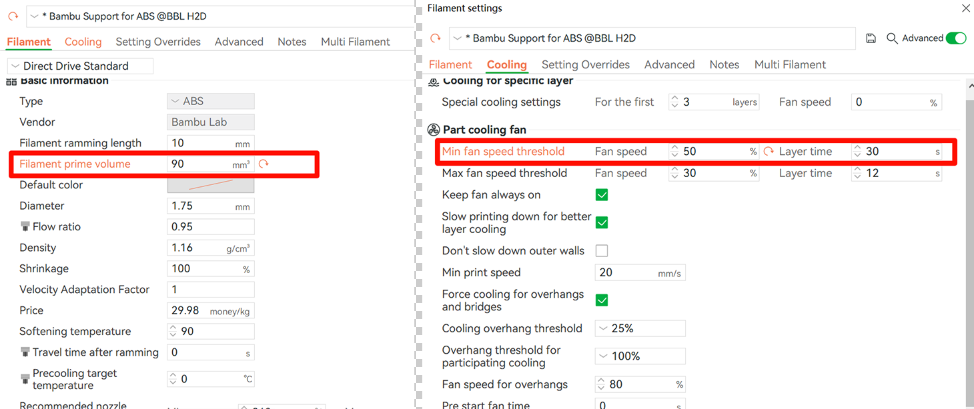Click the Softening temperature stepper arrows
974x409 pixels.
pos(173,331)
